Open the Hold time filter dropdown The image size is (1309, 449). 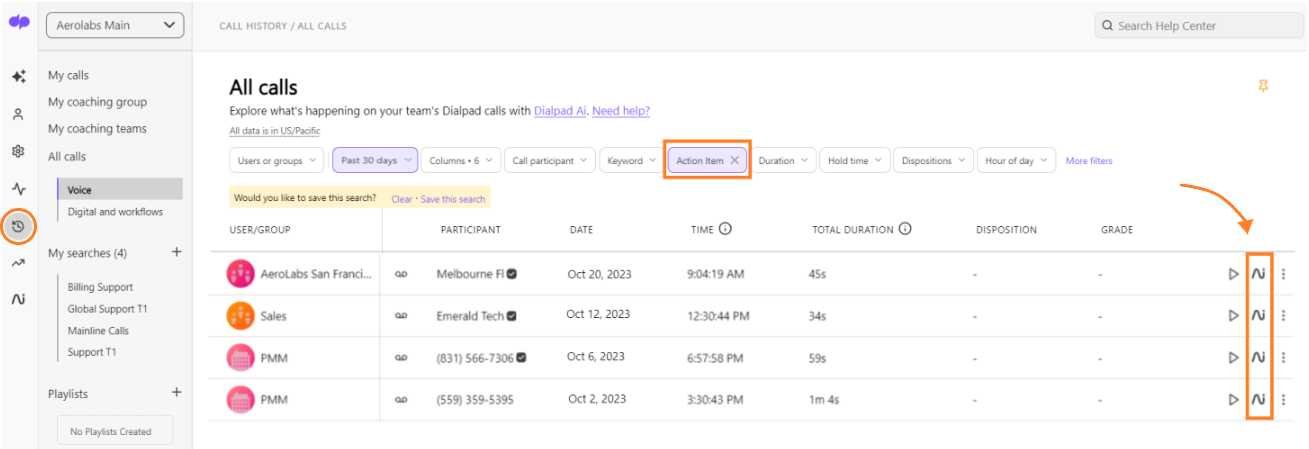[854, 160]
